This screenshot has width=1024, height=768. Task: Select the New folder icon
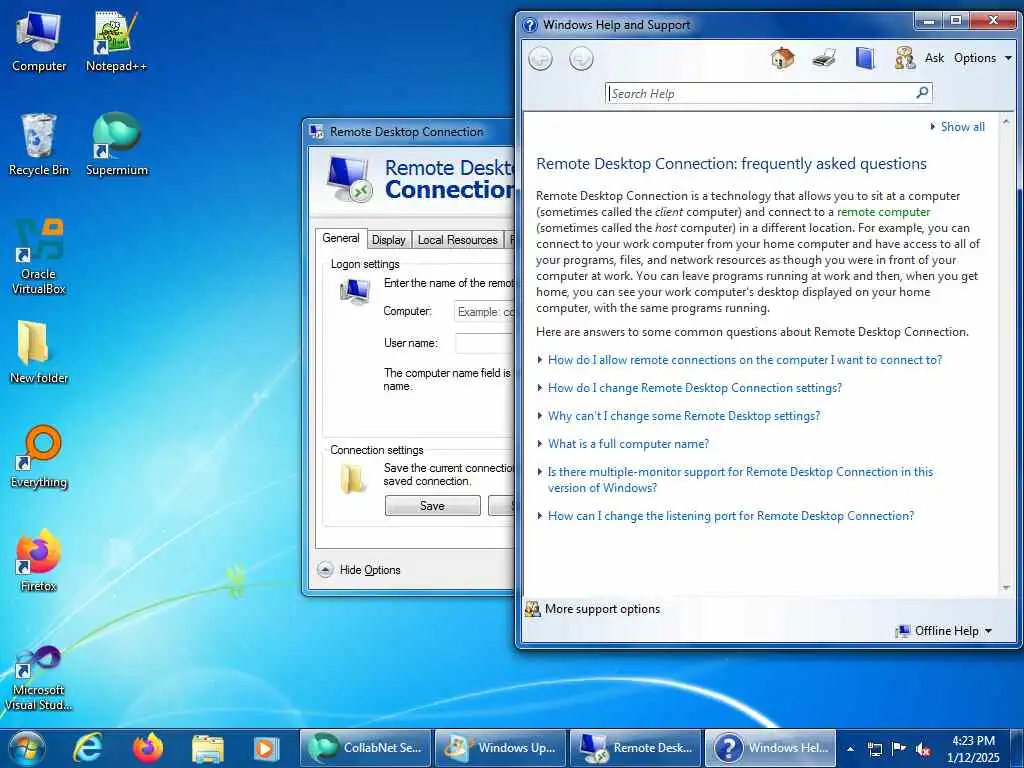pyautogui.click(x=39, y=353)
